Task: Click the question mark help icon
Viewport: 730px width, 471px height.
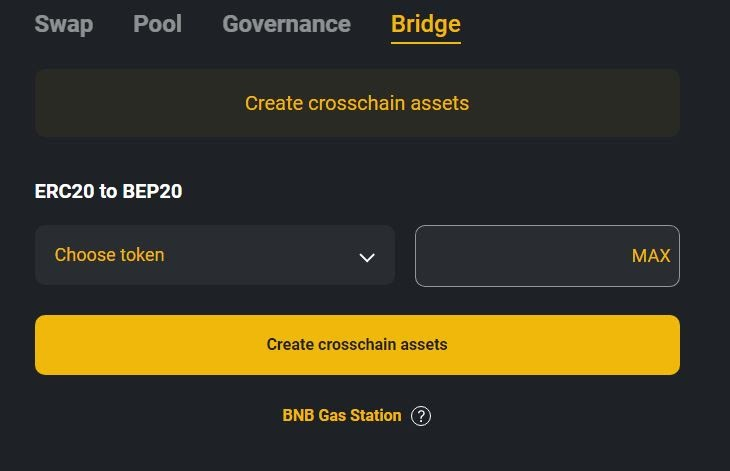Action: [x=421, y=416]
